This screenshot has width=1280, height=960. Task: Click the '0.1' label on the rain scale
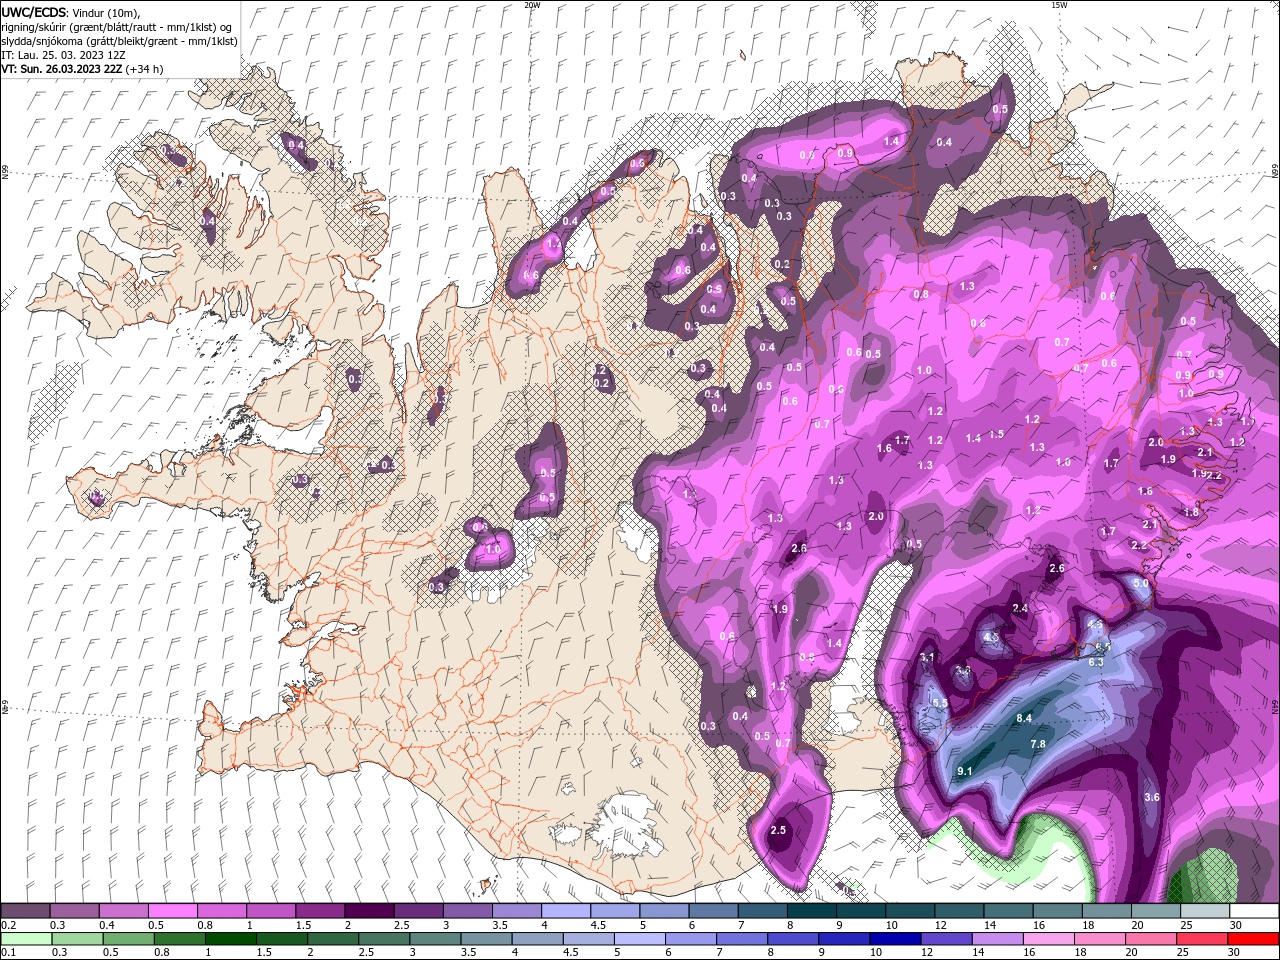point(9,953)
